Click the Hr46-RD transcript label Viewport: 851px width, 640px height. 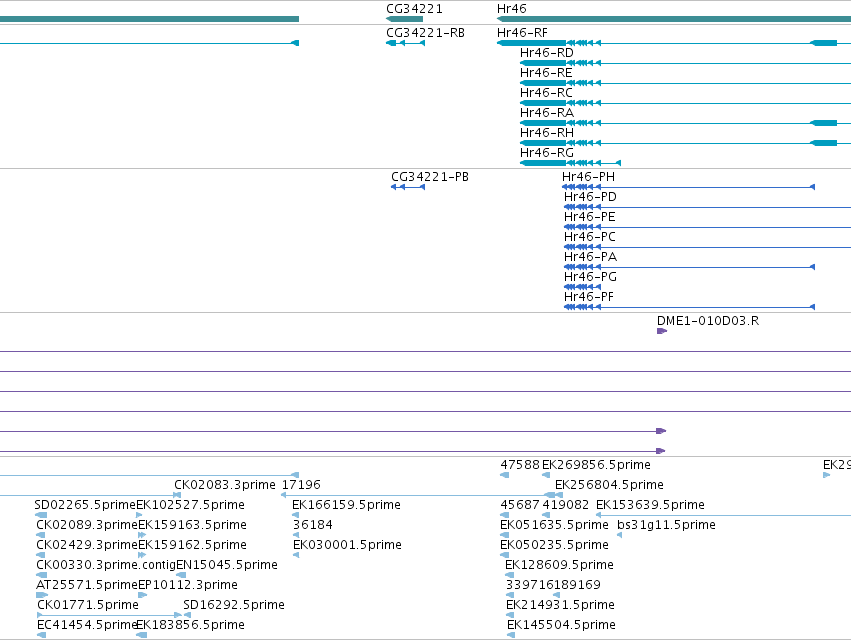(547, 53)
